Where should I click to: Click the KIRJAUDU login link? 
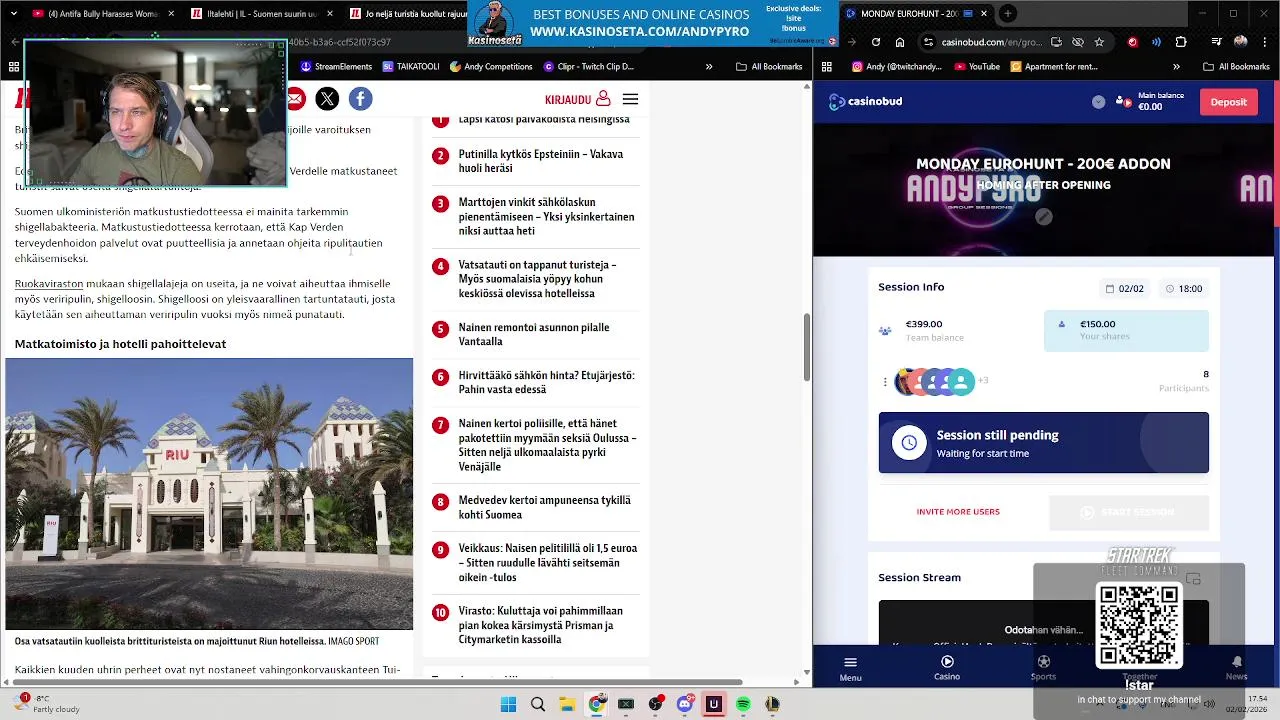point(577,99)
